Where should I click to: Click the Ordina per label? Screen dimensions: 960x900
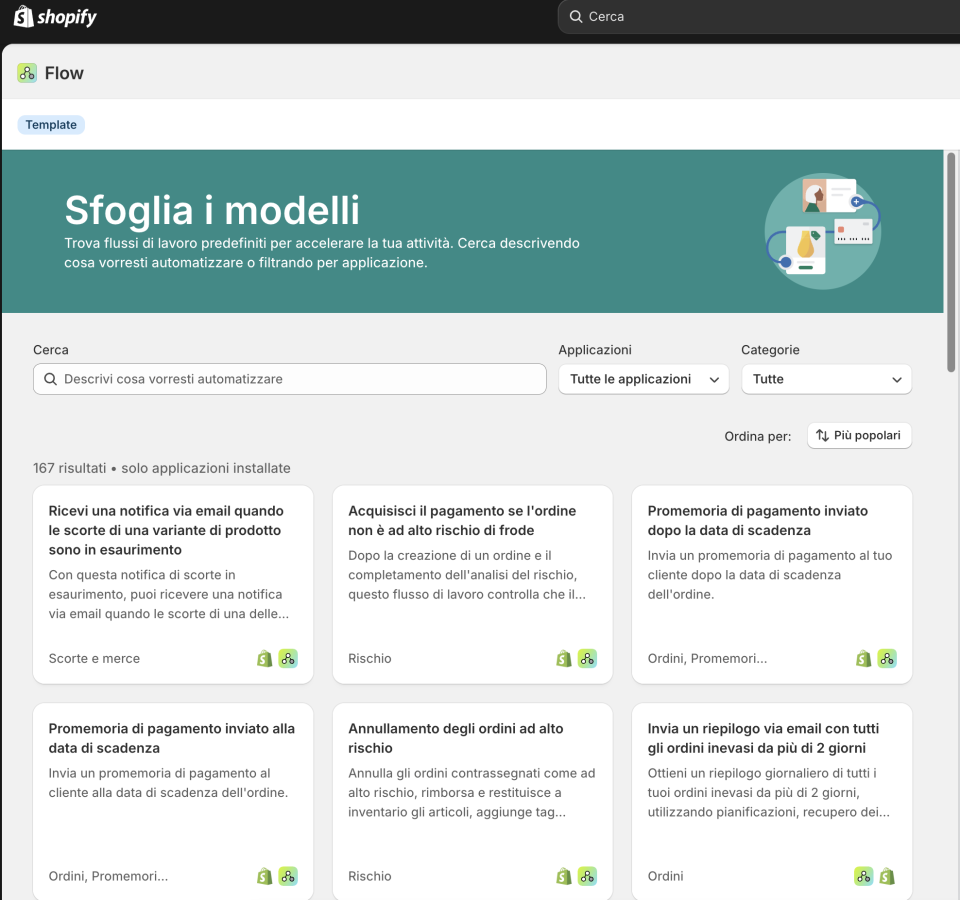757,437
